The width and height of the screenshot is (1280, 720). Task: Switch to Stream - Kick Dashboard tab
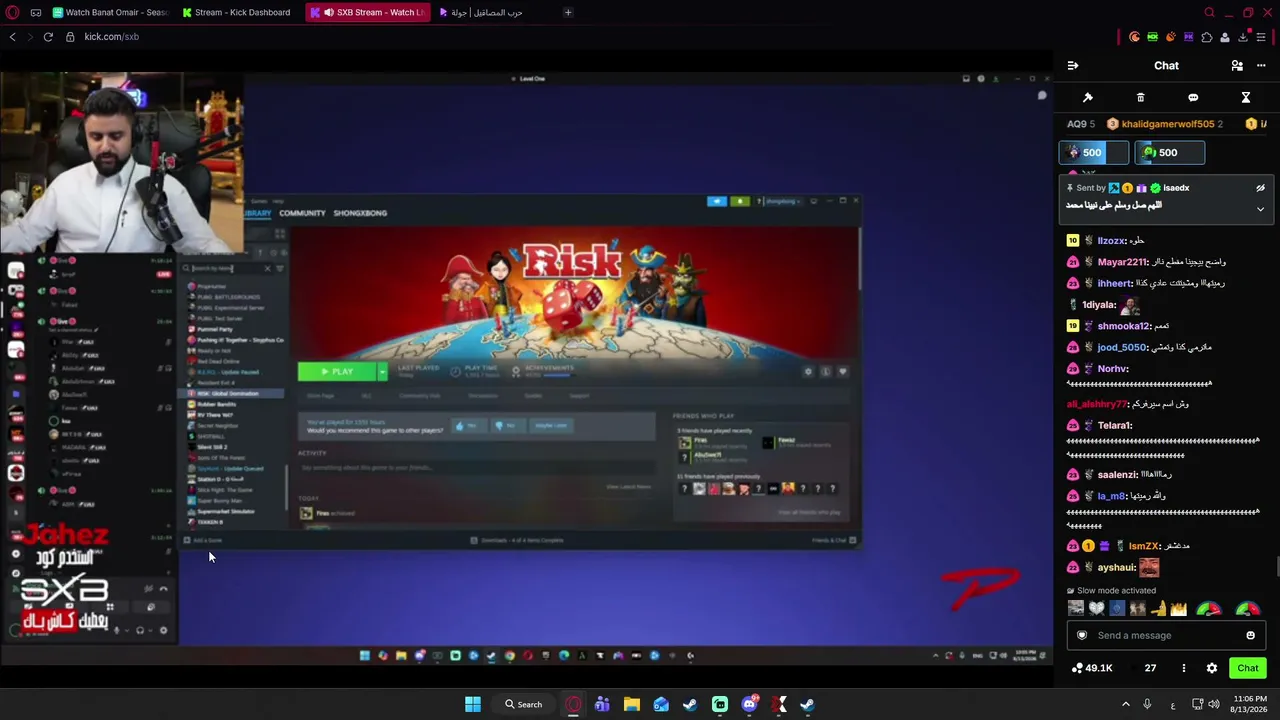237,13
